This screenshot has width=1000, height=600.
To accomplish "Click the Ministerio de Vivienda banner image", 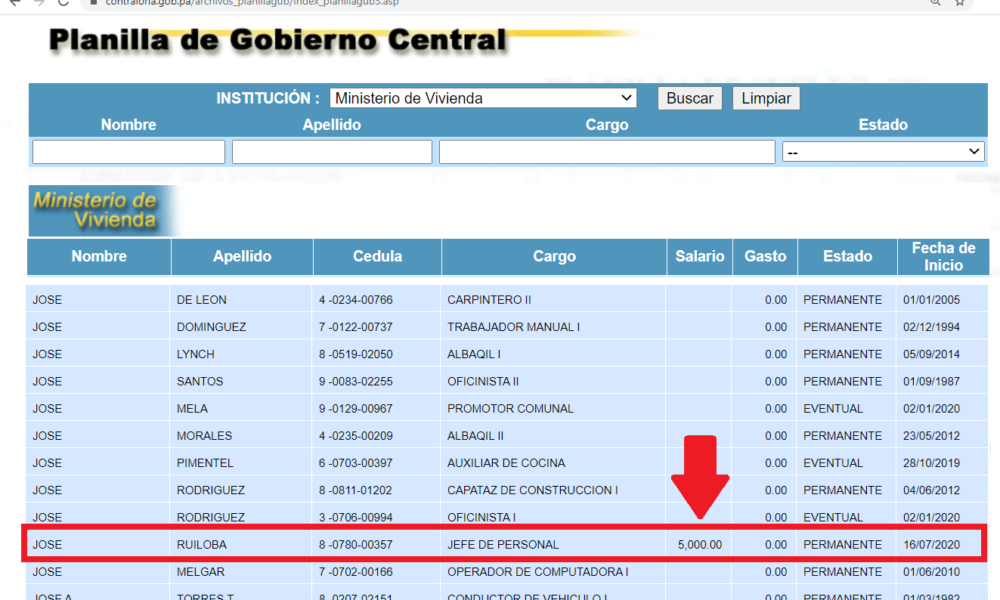I will coord(101,211).
